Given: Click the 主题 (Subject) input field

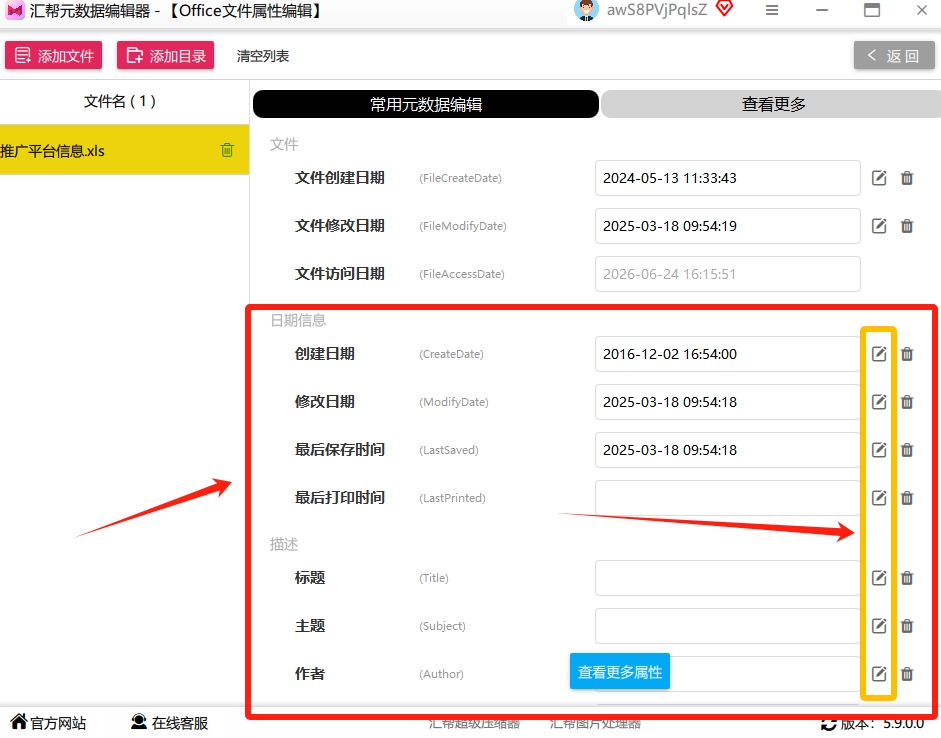Looking at the screenshot, I should click(727, 626).
